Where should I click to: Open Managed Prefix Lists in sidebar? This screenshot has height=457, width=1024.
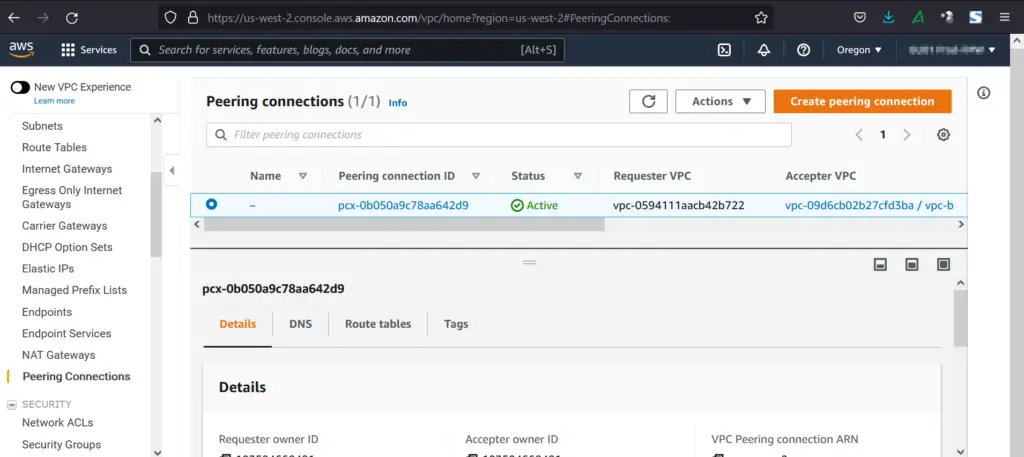coord(74,291)
